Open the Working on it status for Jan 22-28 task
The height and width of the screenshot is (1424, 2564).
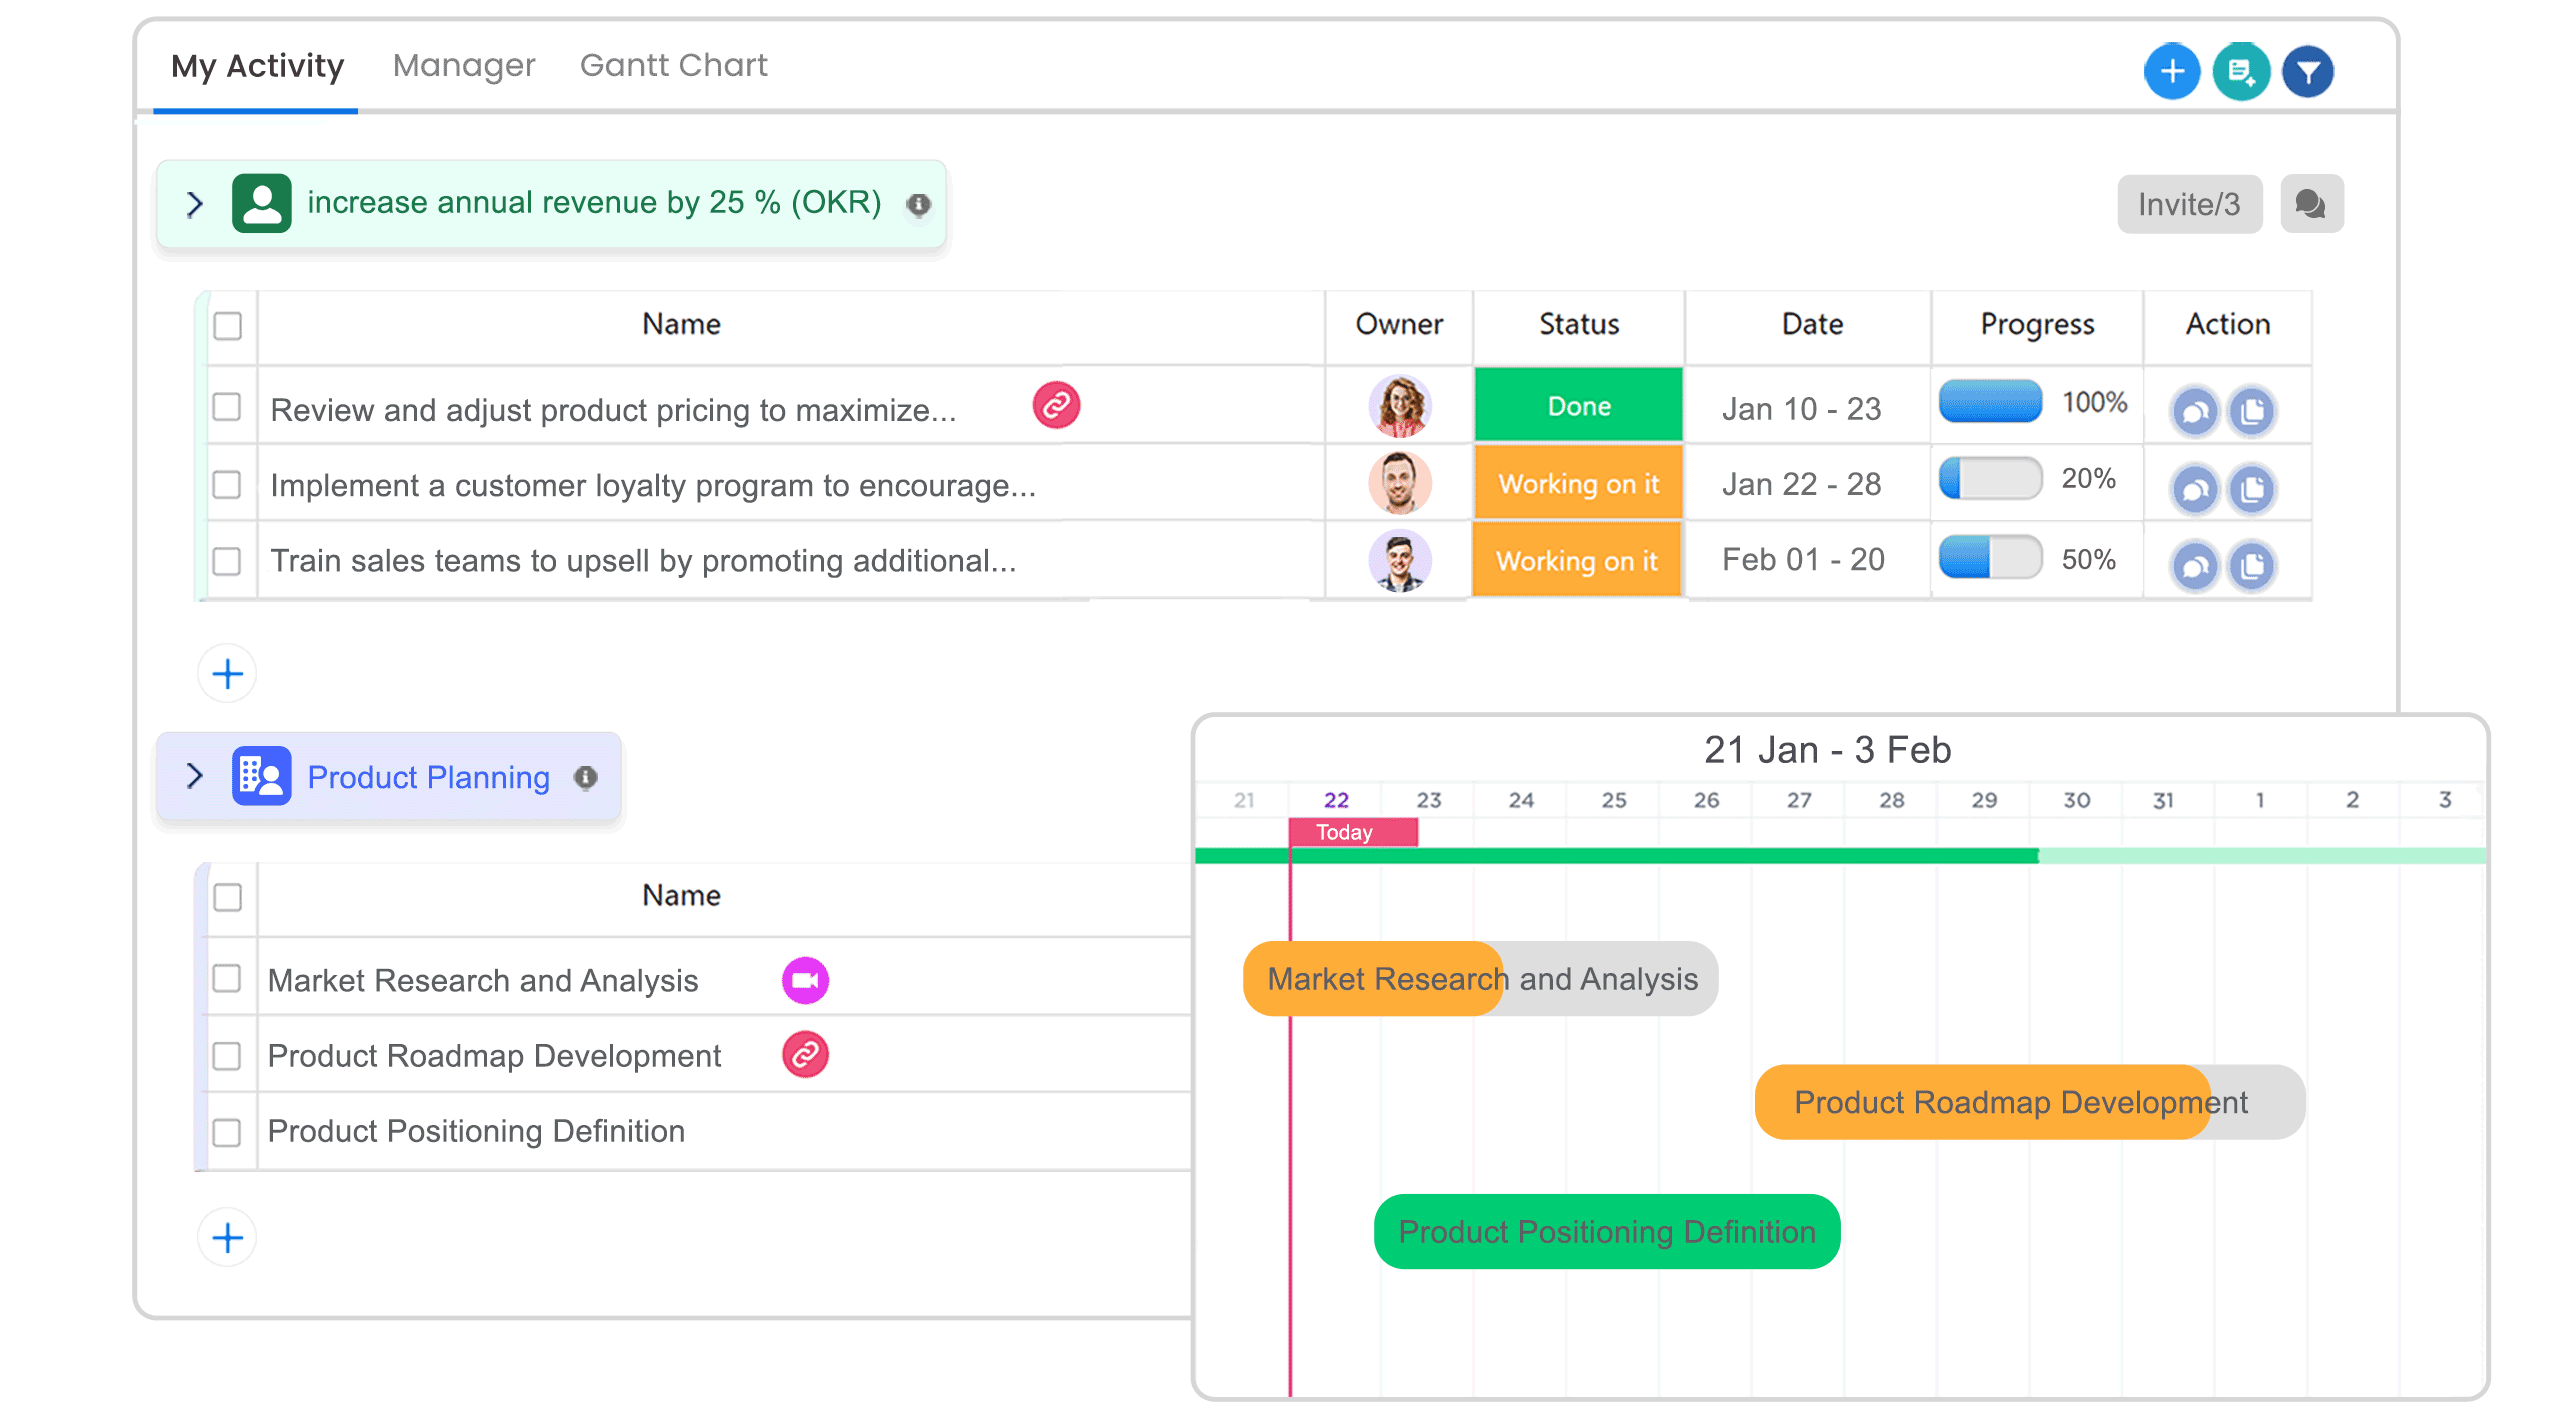pos(1578,484)
